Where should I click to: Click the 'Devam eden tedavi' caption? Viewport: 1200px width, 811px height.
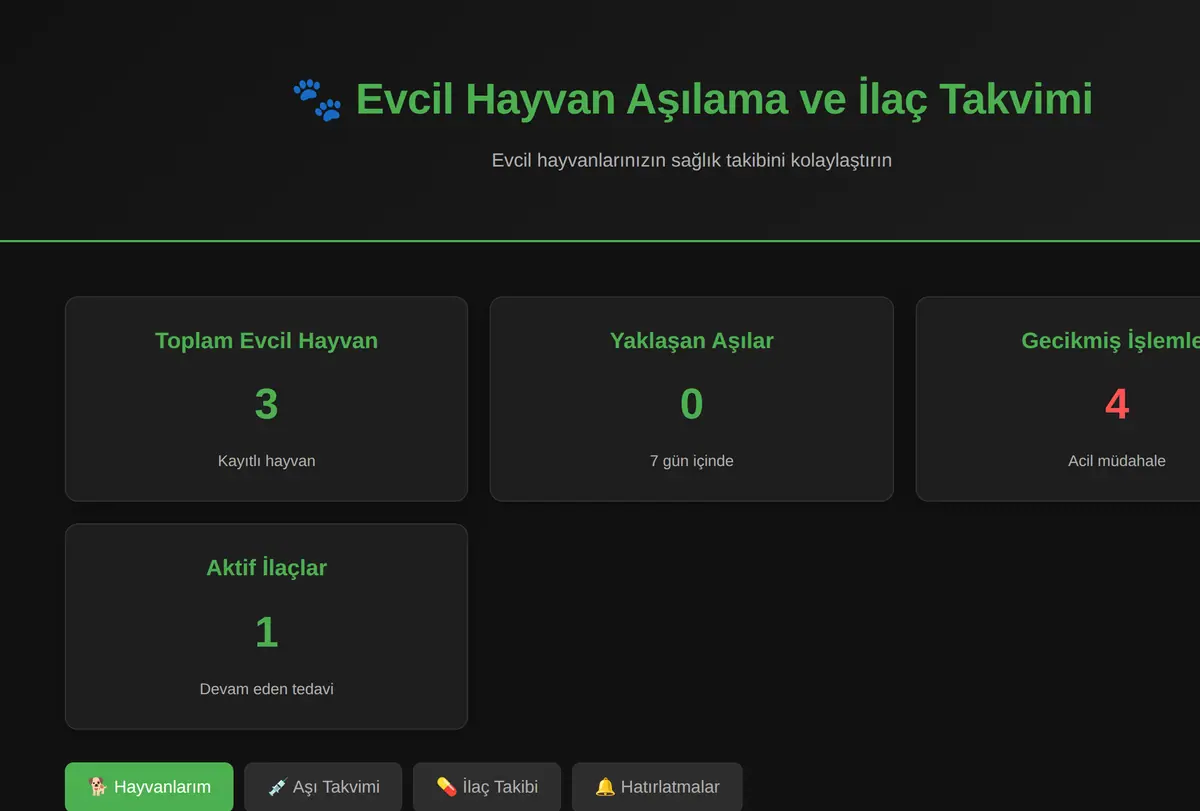click(x=266, y=689)
